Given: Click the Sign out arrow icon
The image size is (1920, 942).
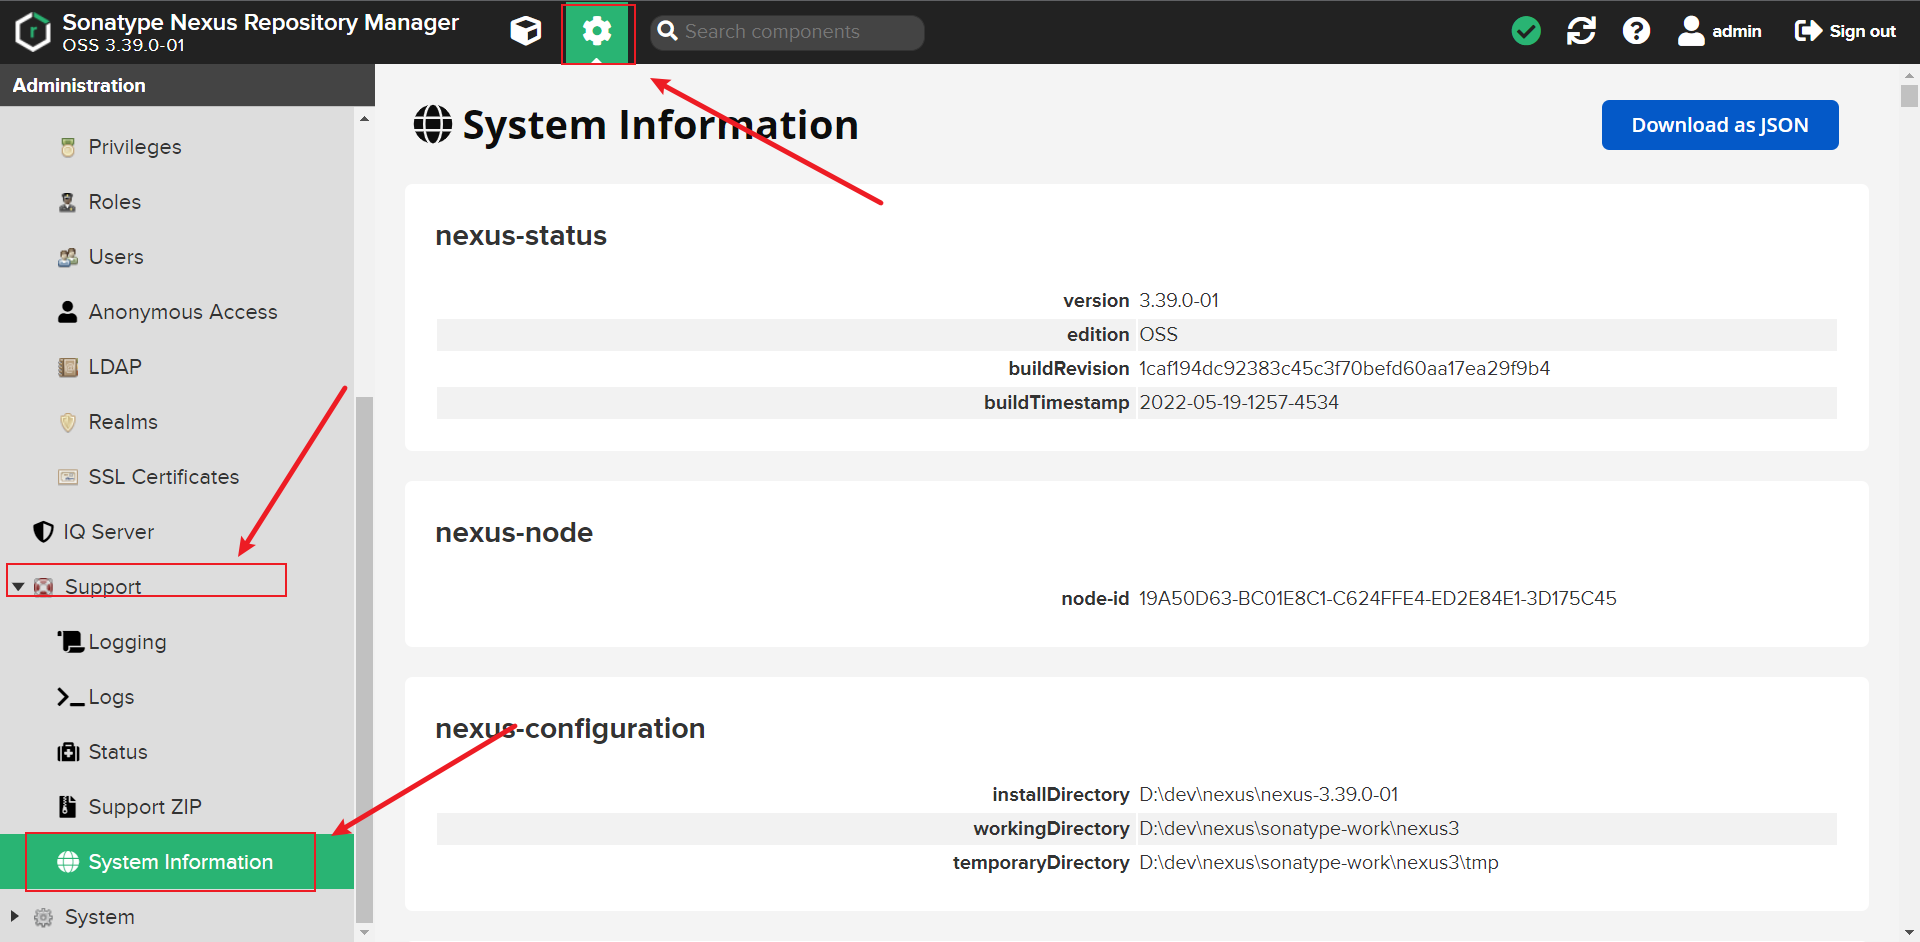Looking at the screenshot, I should (1808, 31).
